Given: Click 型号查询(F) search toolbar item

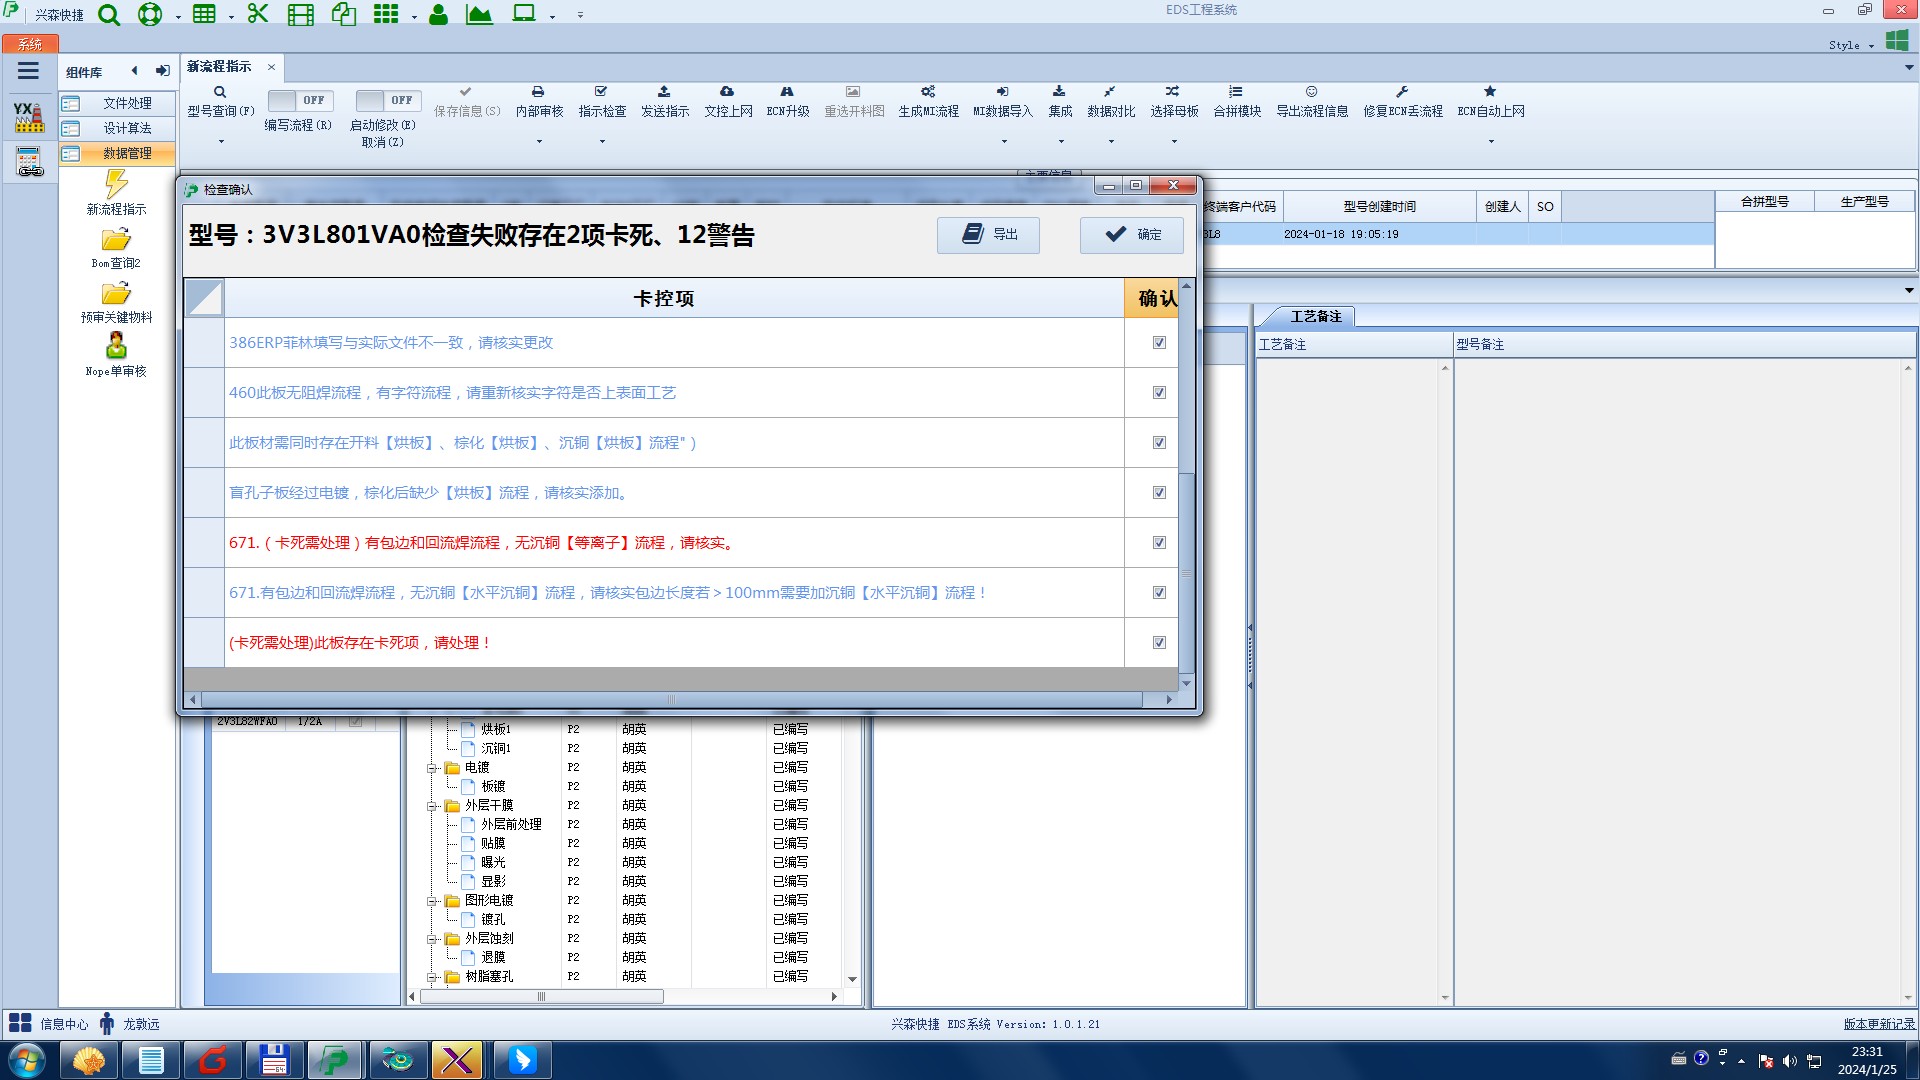Looking at the screenshot, I should point(221,101).
